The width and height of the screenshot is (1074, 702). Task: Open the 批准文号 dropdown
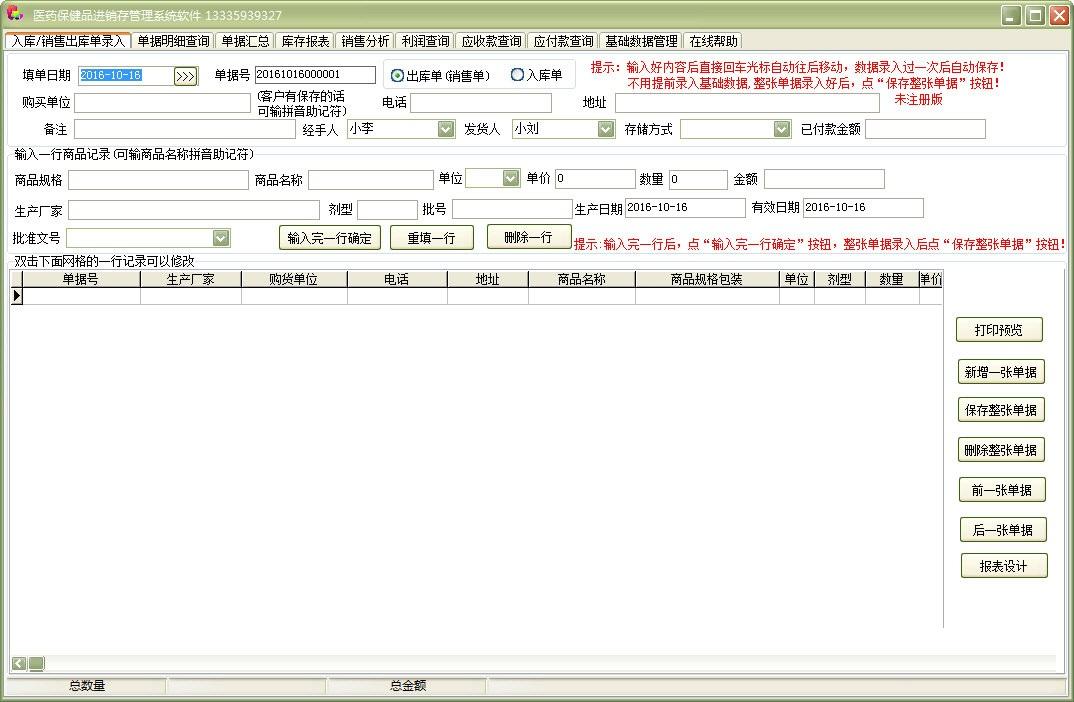coord(221,238)
